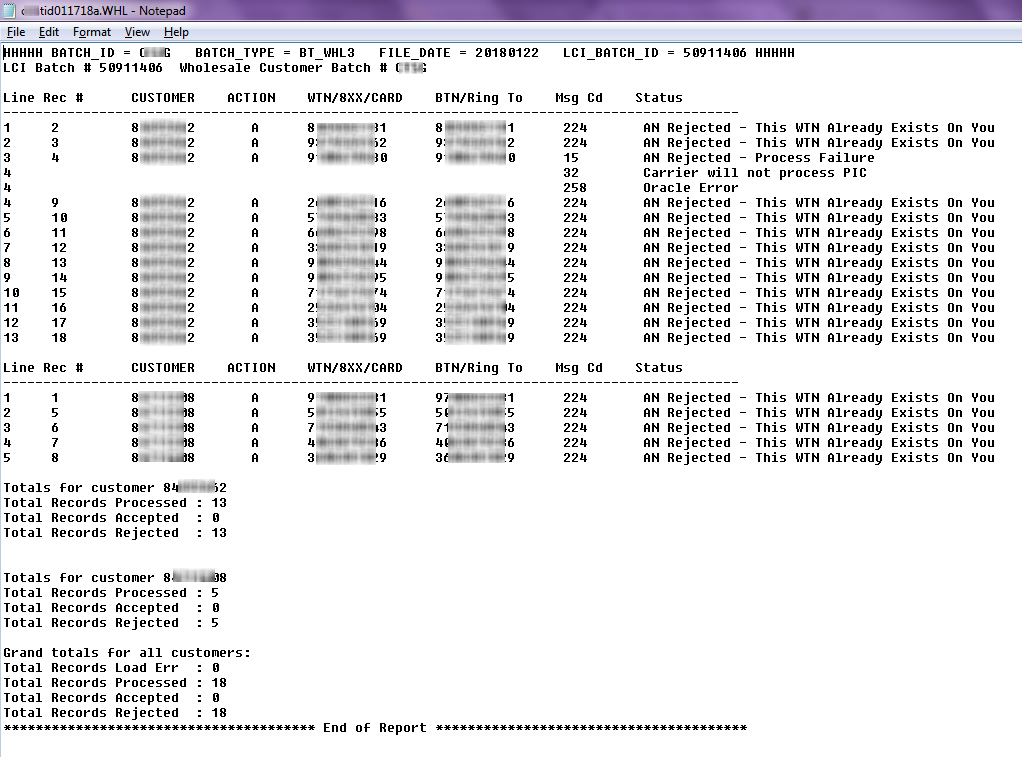The image size is (1022, 757).
Task: Click the Msg Cd column header
Action: (578, 97)
